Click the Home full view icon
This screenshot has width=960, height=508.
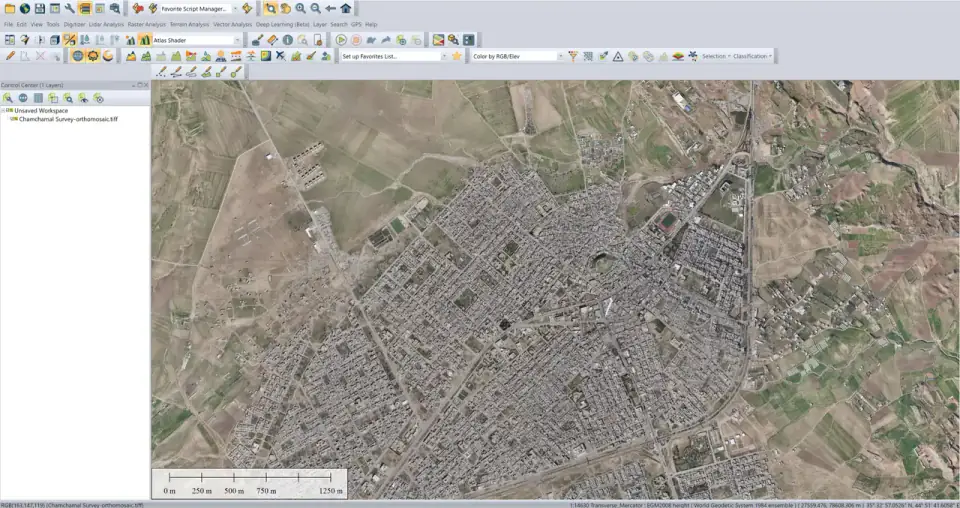pos(346,9)
